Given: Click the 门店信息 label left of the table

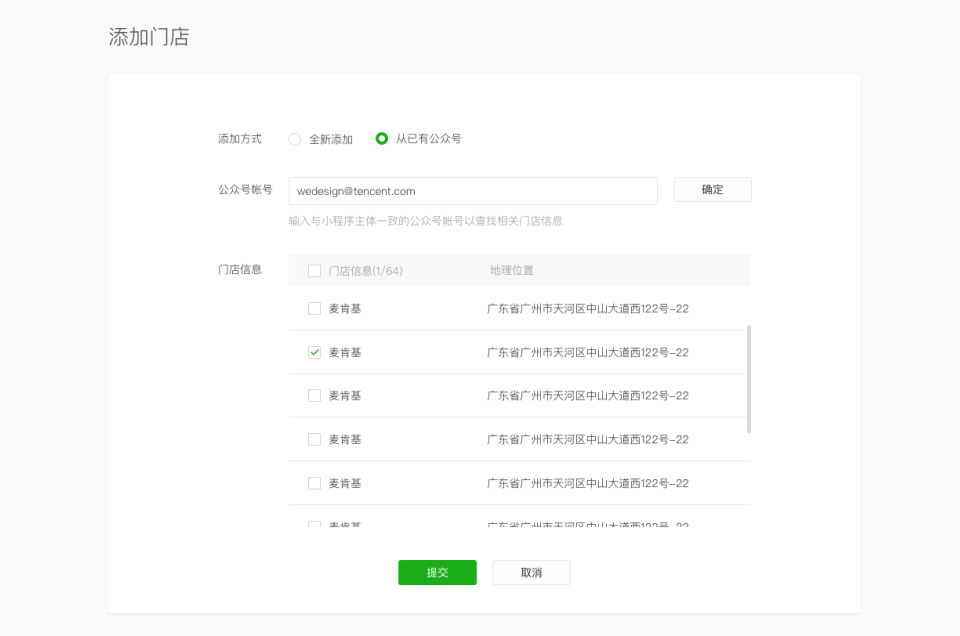Looking at the screenshot, I should tap(239, 269).
